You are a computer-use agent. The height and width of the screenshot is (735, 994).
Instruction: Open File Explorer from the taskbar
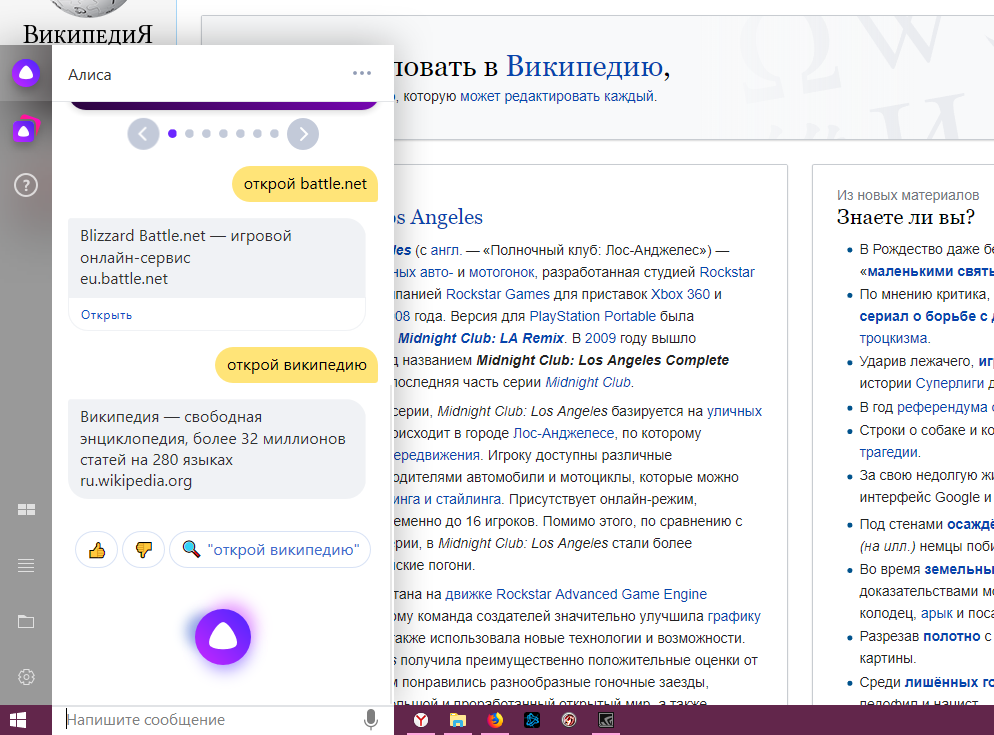click(458, 720)
